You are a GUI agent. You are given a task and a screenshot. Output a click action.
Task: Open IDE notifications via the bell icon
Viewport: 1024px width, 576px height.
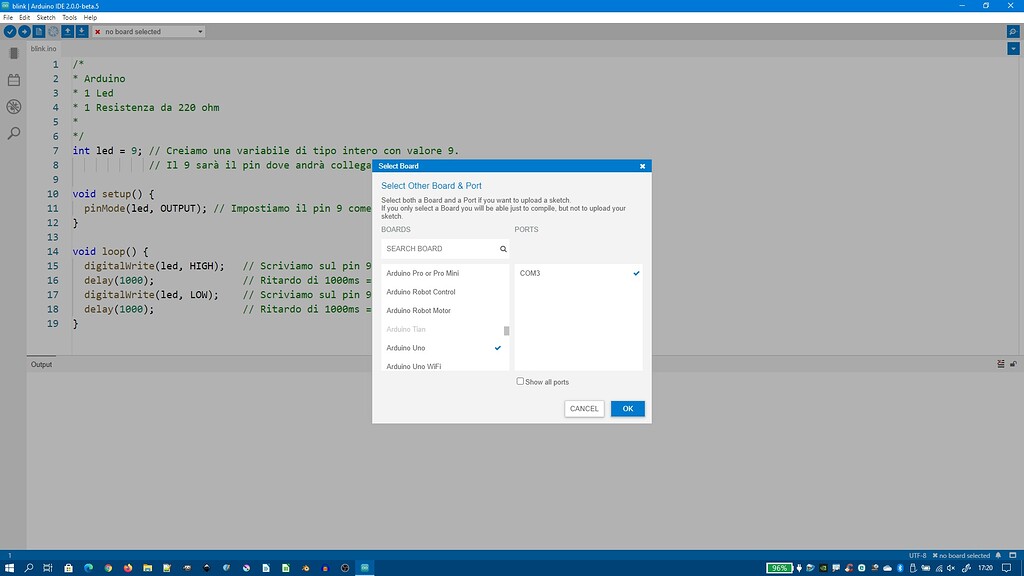click(997, 555)
